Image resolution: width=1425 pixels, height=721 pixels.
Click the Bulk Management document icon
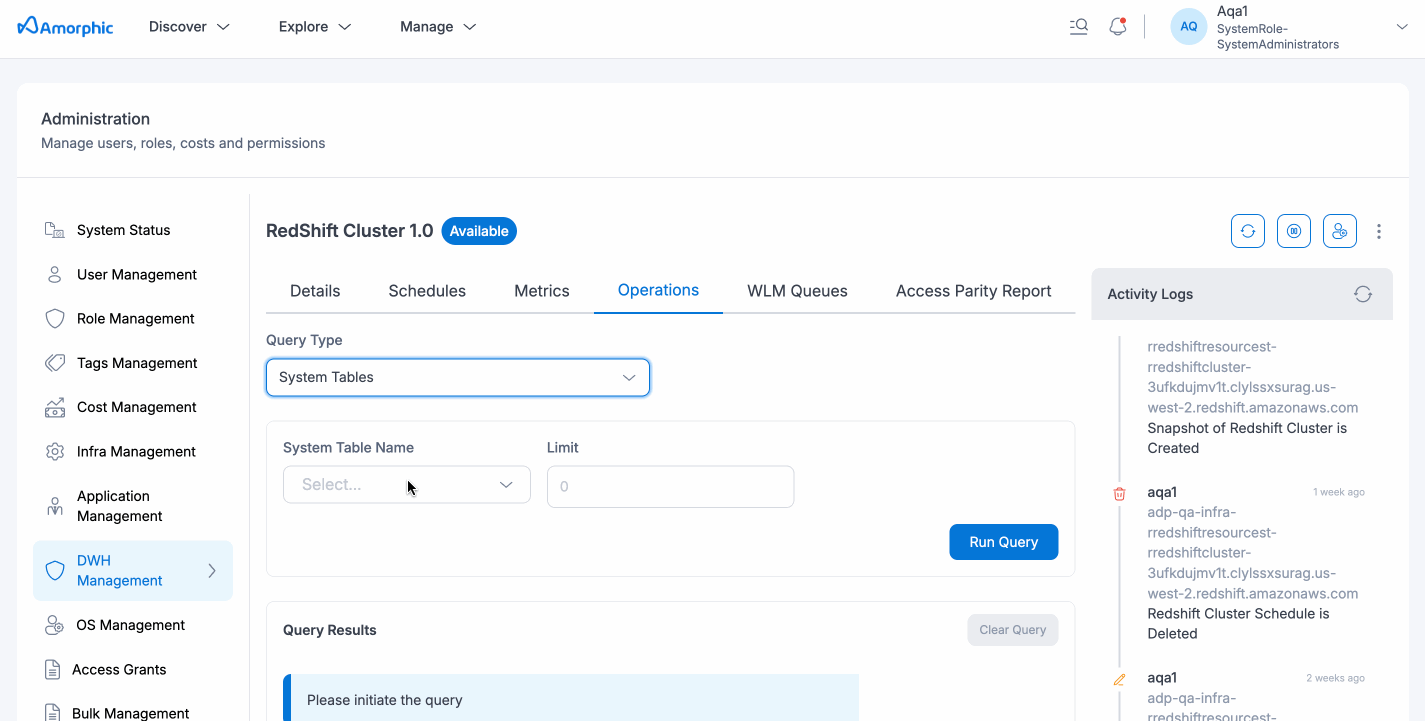point(53,712)
